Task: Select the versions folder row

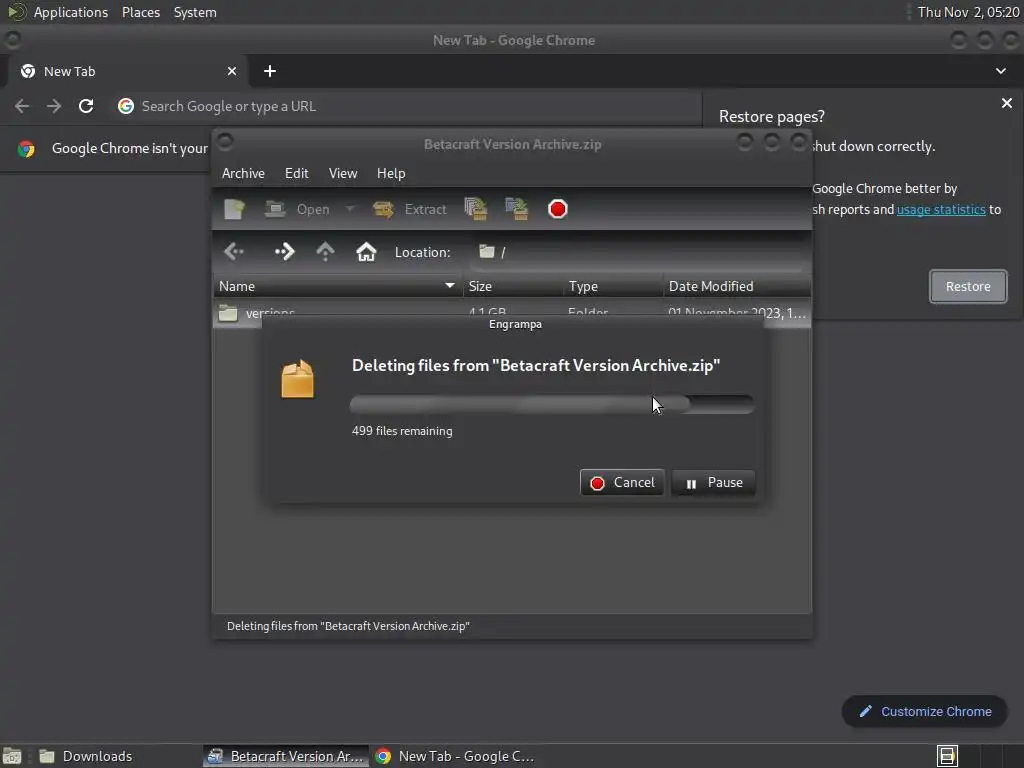Action: point(512,313)
